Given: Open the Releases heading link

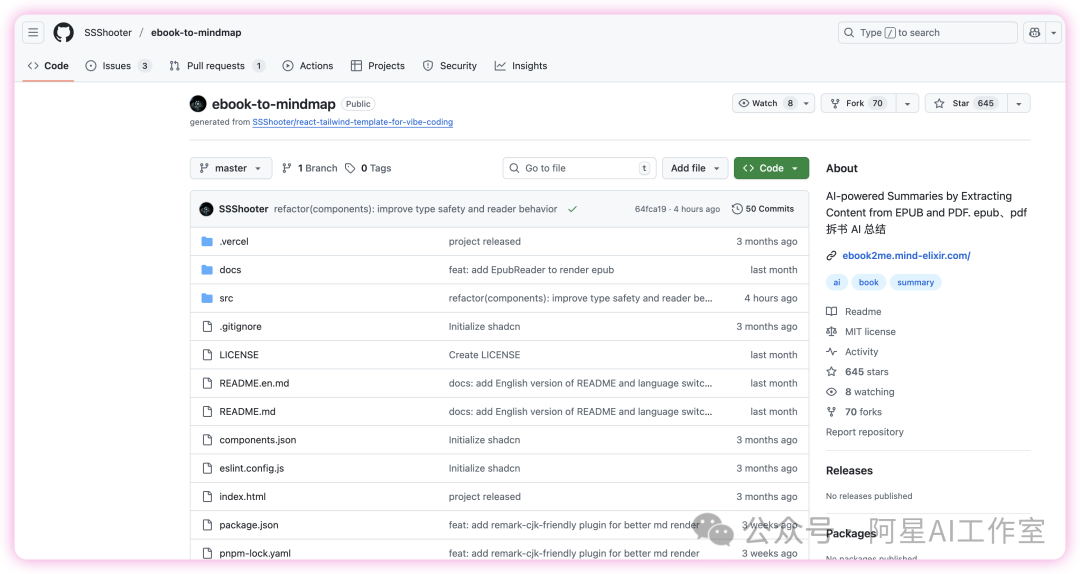Looking at the screenshot, I should 849,471.
